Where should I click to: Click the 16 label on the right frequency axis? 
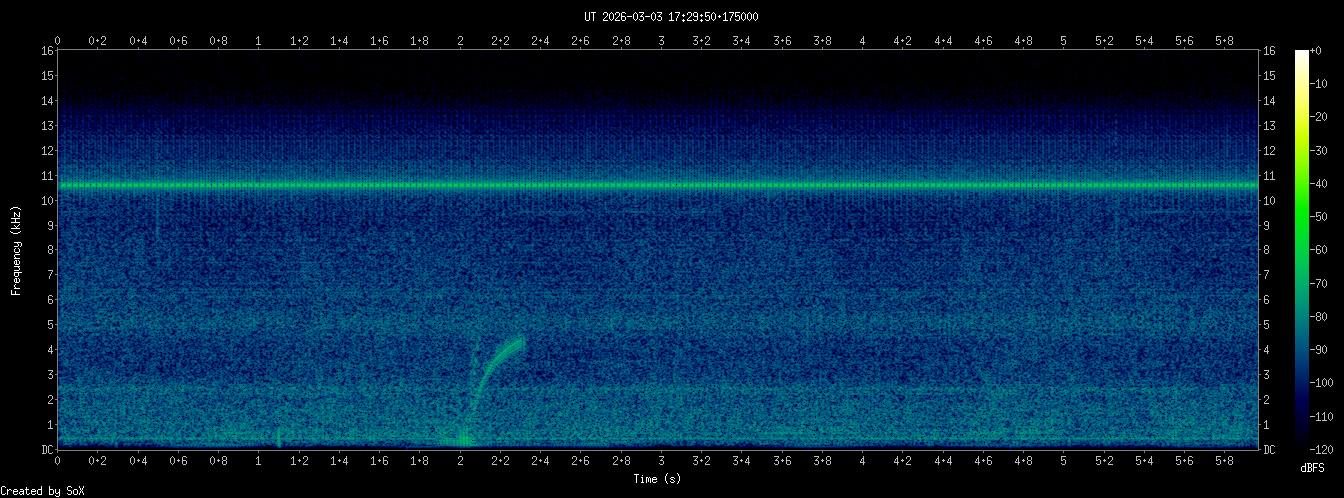[x=1270, y=50]
